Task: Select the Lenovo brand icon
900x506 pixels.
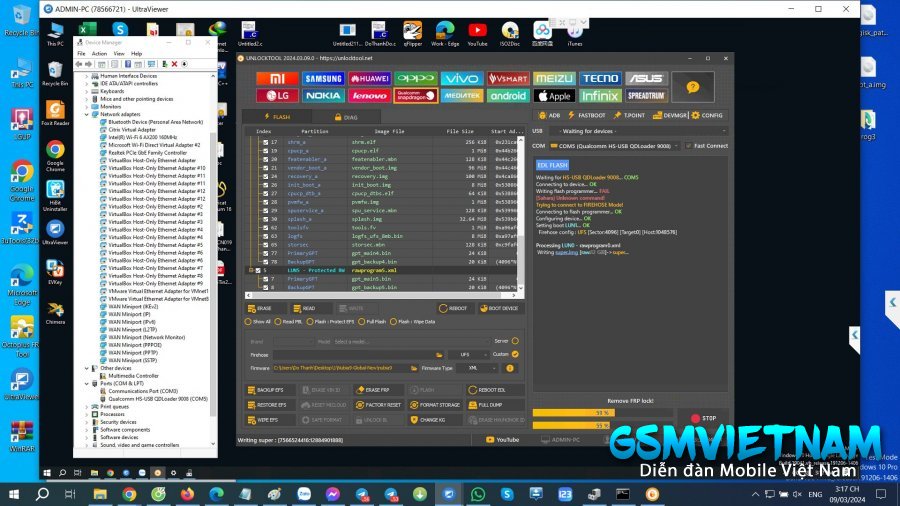Action: point(370,96)
